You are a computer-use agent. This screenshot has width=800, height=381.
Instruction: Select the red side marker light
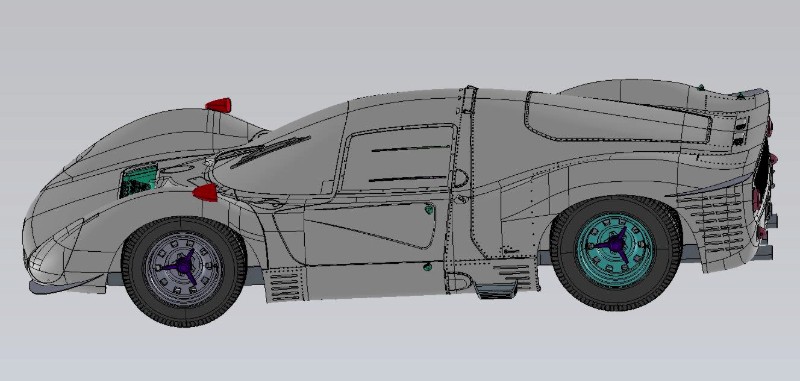206,193
